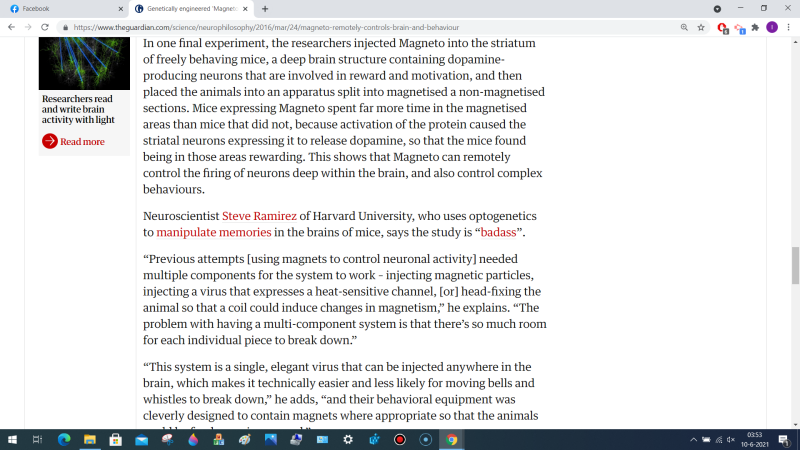Open Task View from the taskbar

(x=37, y=440)
